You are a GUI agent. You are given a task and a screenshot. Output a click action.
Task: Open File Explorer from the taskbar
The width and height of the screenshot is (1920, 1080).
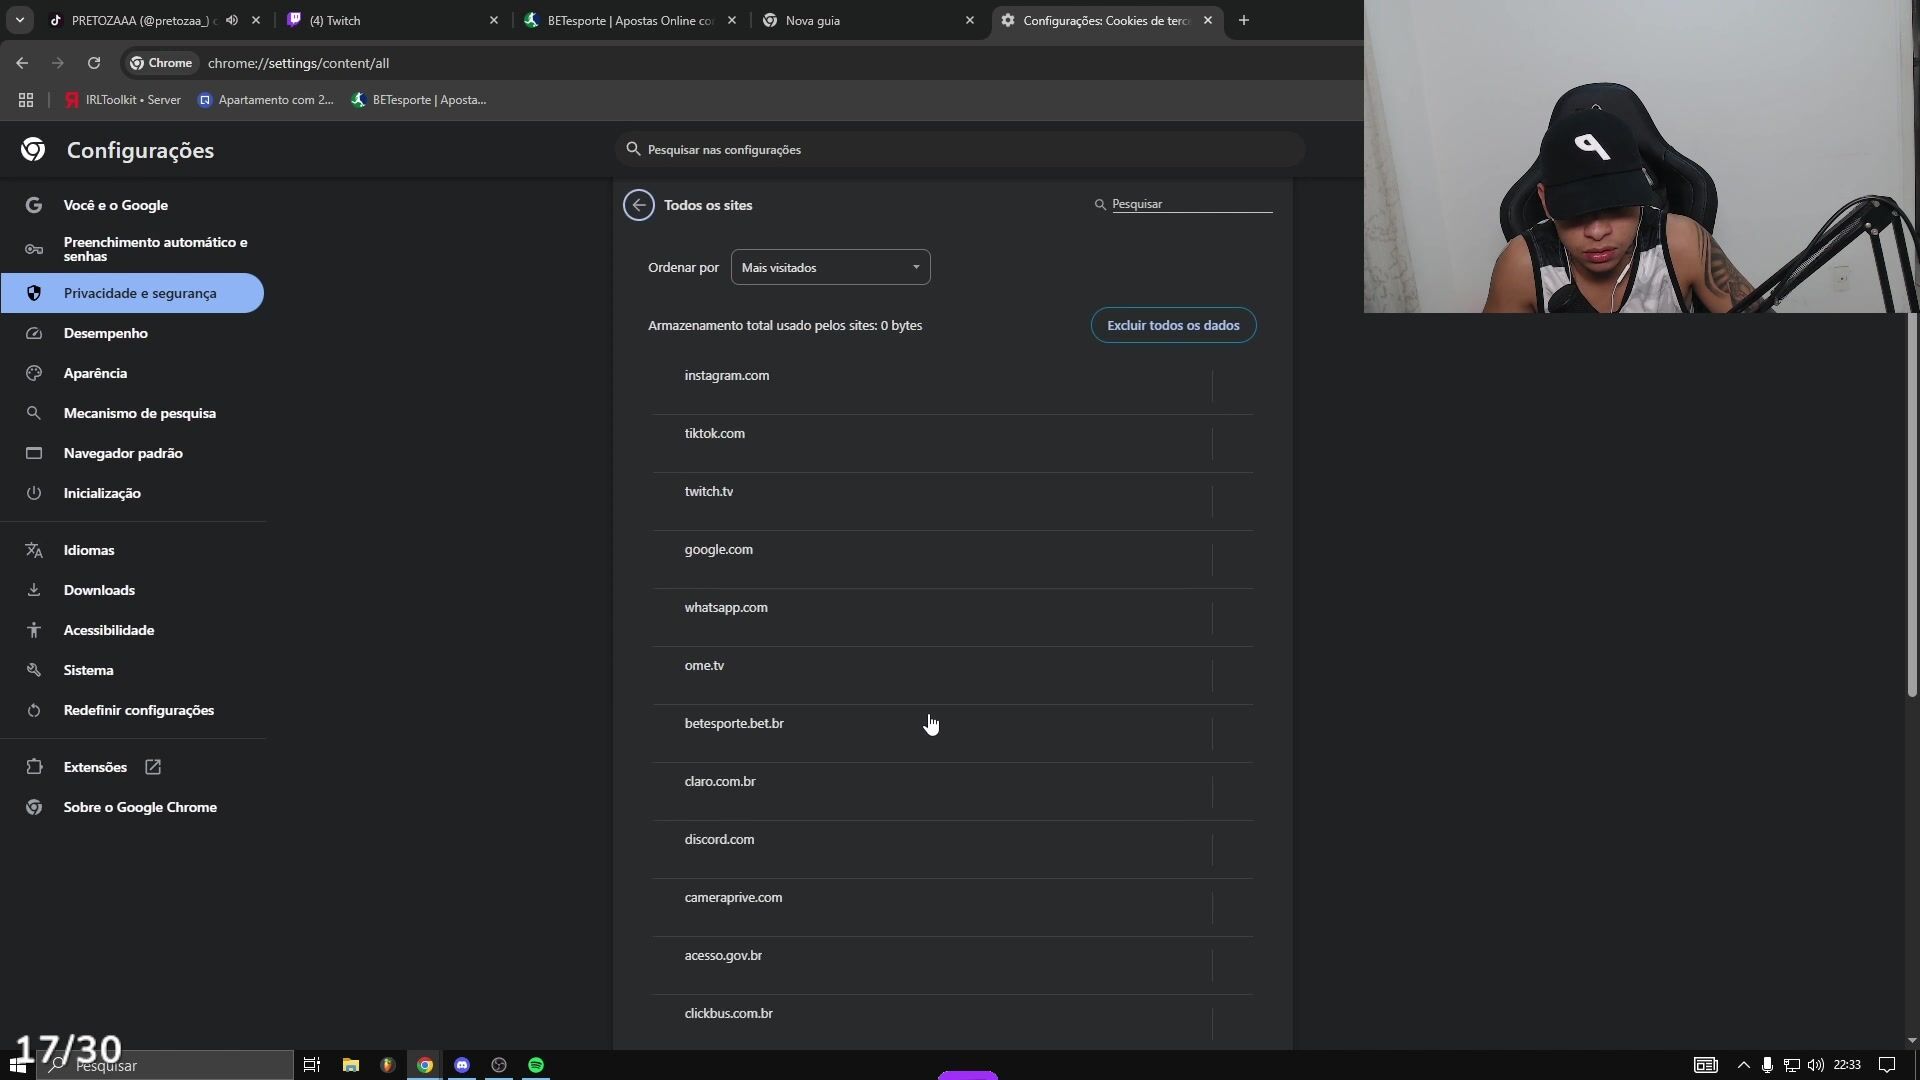[350, 1065]
